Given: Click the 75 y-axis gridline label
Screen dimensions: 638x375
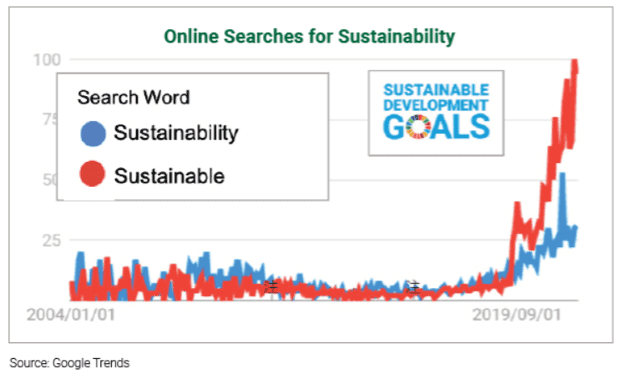Looking at the screenshot, I should pyautogui.click(x=50, y=120).
